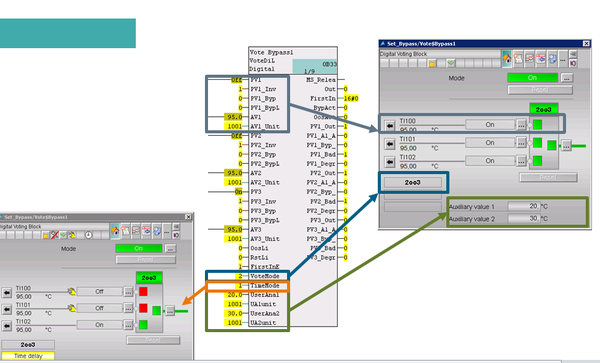Open the output ellipsis button in left faceplate

pyautogui.click(x=170, y=310)
